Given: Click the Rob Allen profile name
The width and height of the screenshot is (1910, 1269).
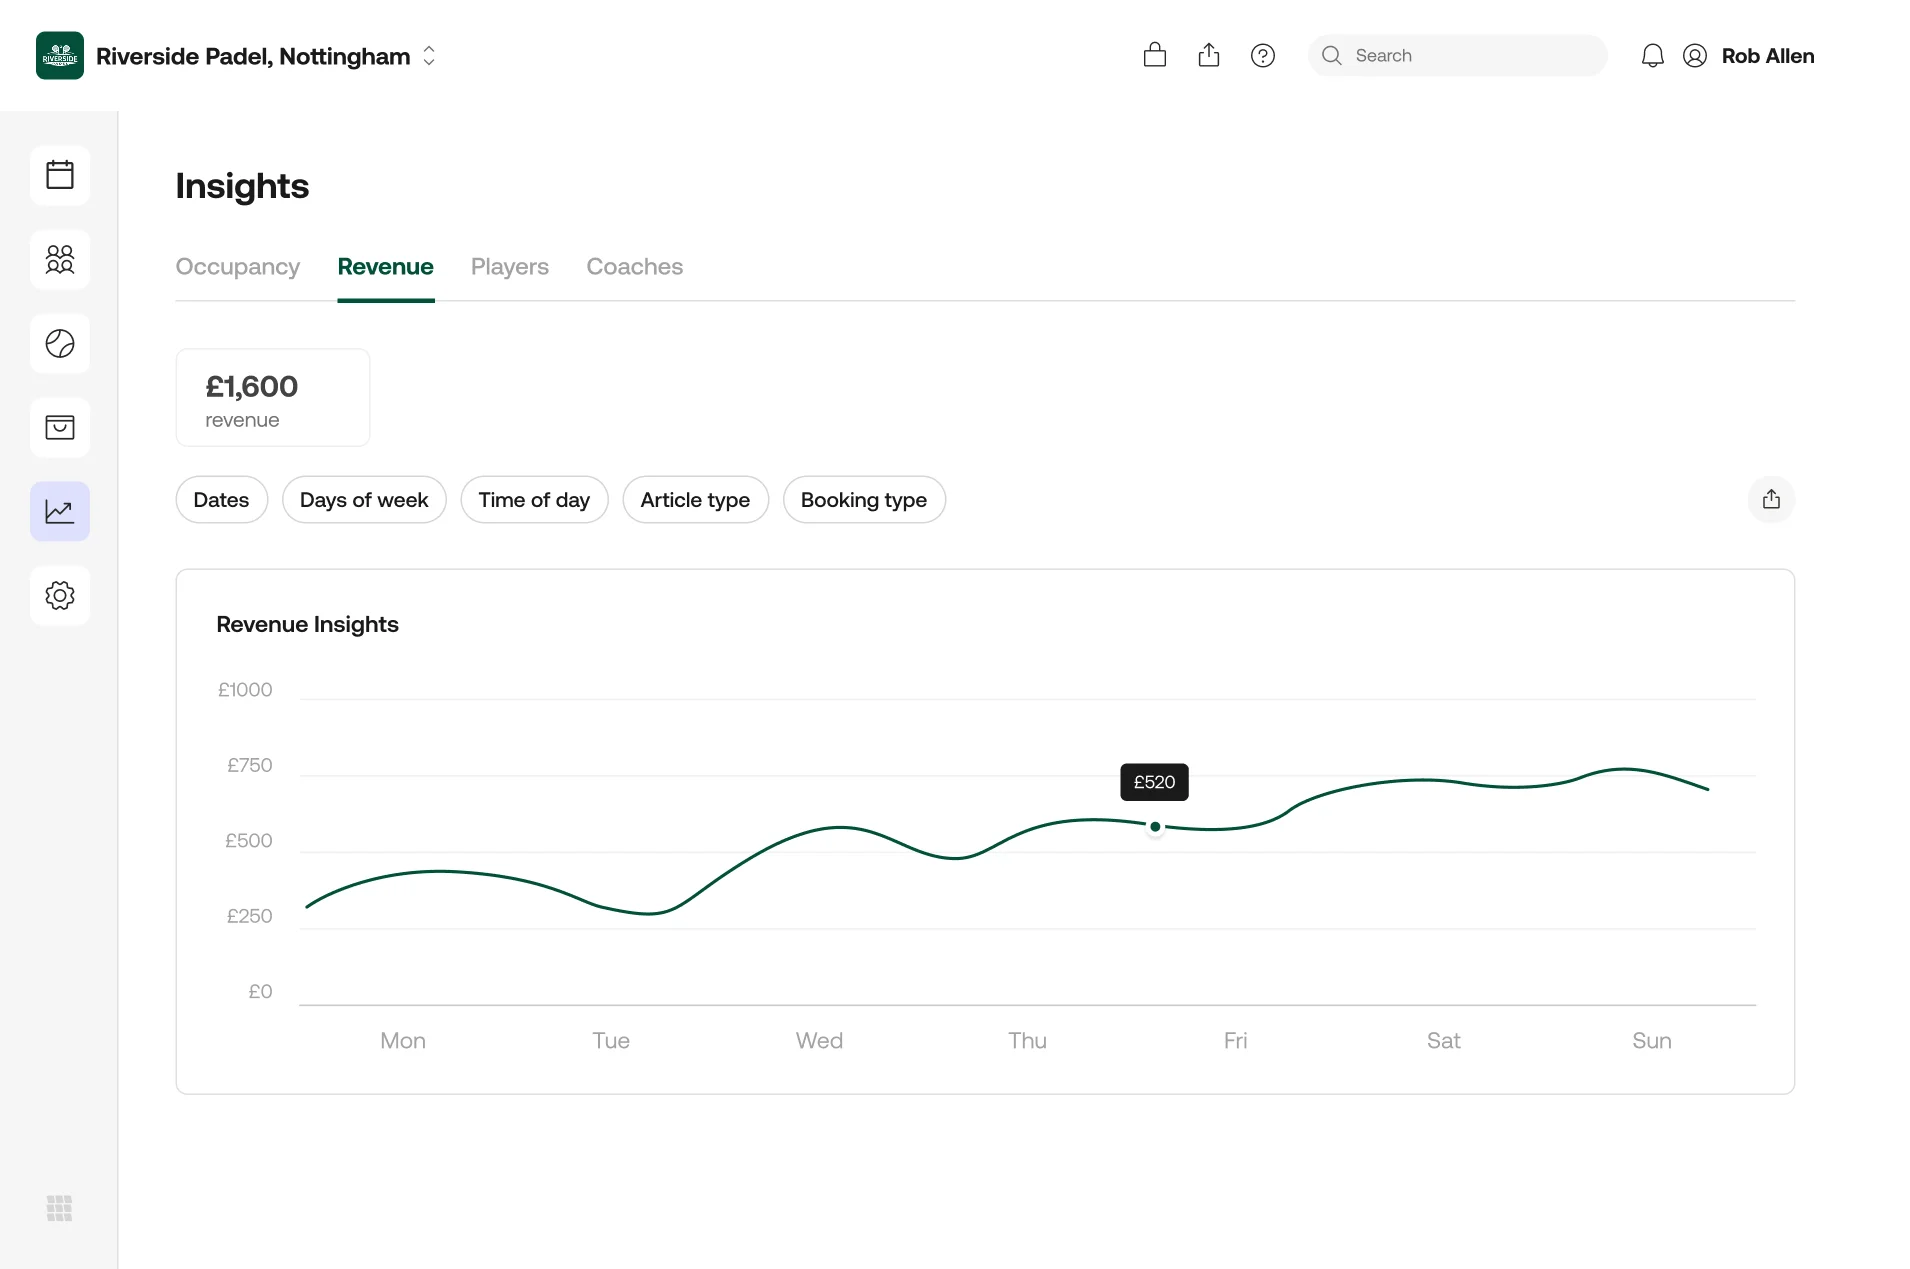Looking at the screenshot, I should [1770, 55].
